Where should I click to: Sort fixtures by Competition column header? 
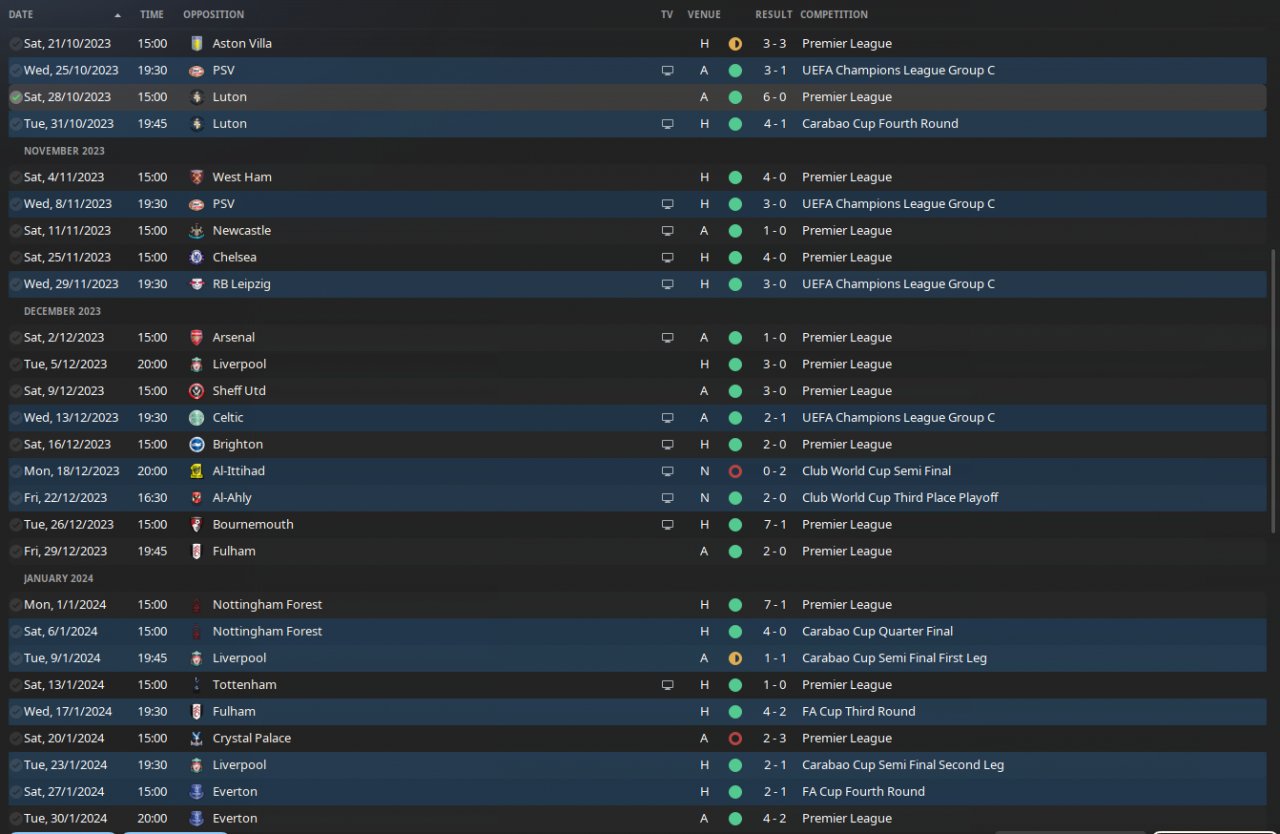(834, 15)
